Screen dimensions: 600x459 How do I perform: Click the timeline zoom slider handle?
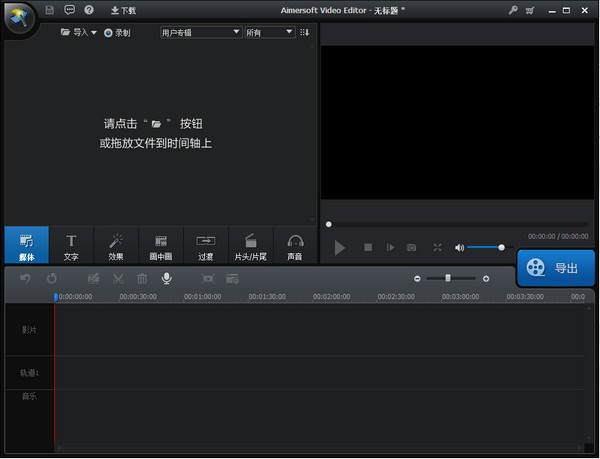tap(448, 278)
